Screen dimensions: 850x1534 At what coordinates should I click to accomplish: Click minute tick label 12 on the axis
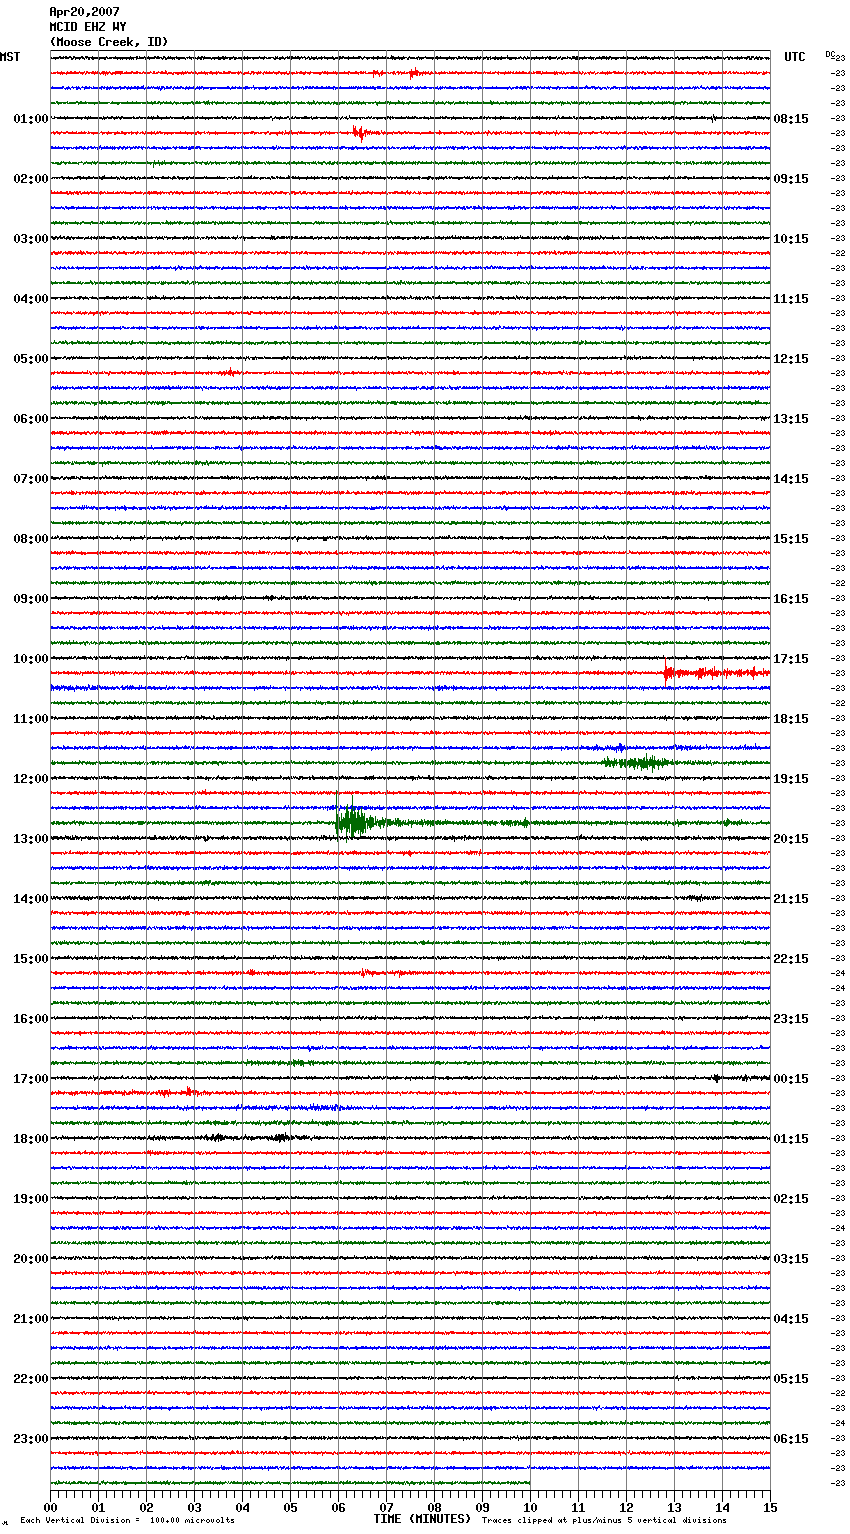point(626,1506)
